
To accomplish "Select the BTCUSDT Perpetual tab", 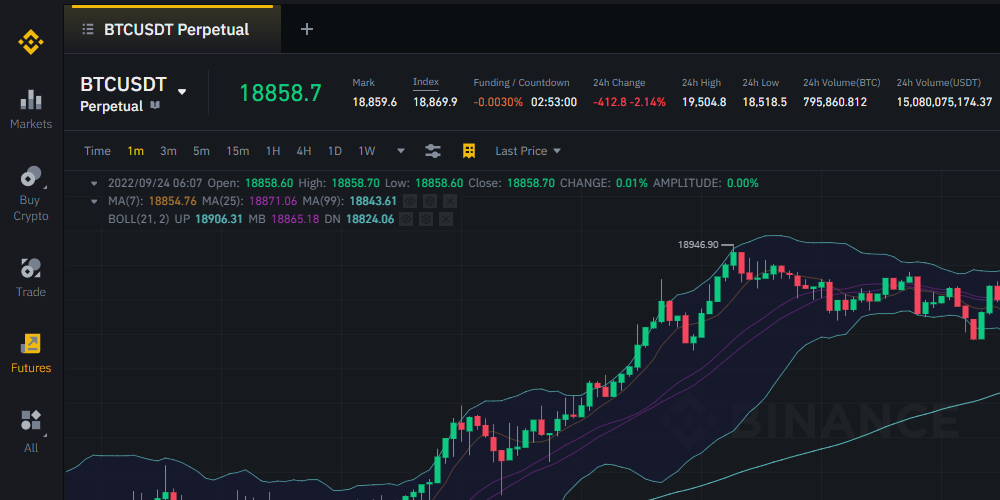I will pyautogui.click(x=172, y=29).
